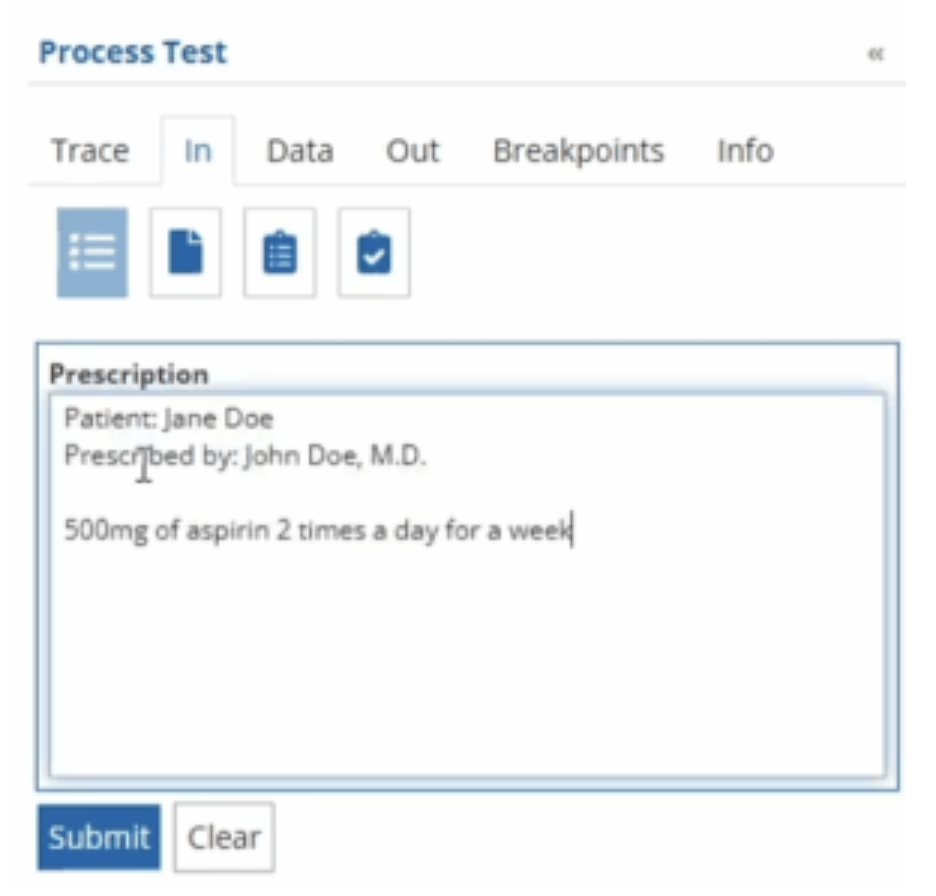936x896 pixels.
Task: Go to the Out tab
Action: point(413,152)
